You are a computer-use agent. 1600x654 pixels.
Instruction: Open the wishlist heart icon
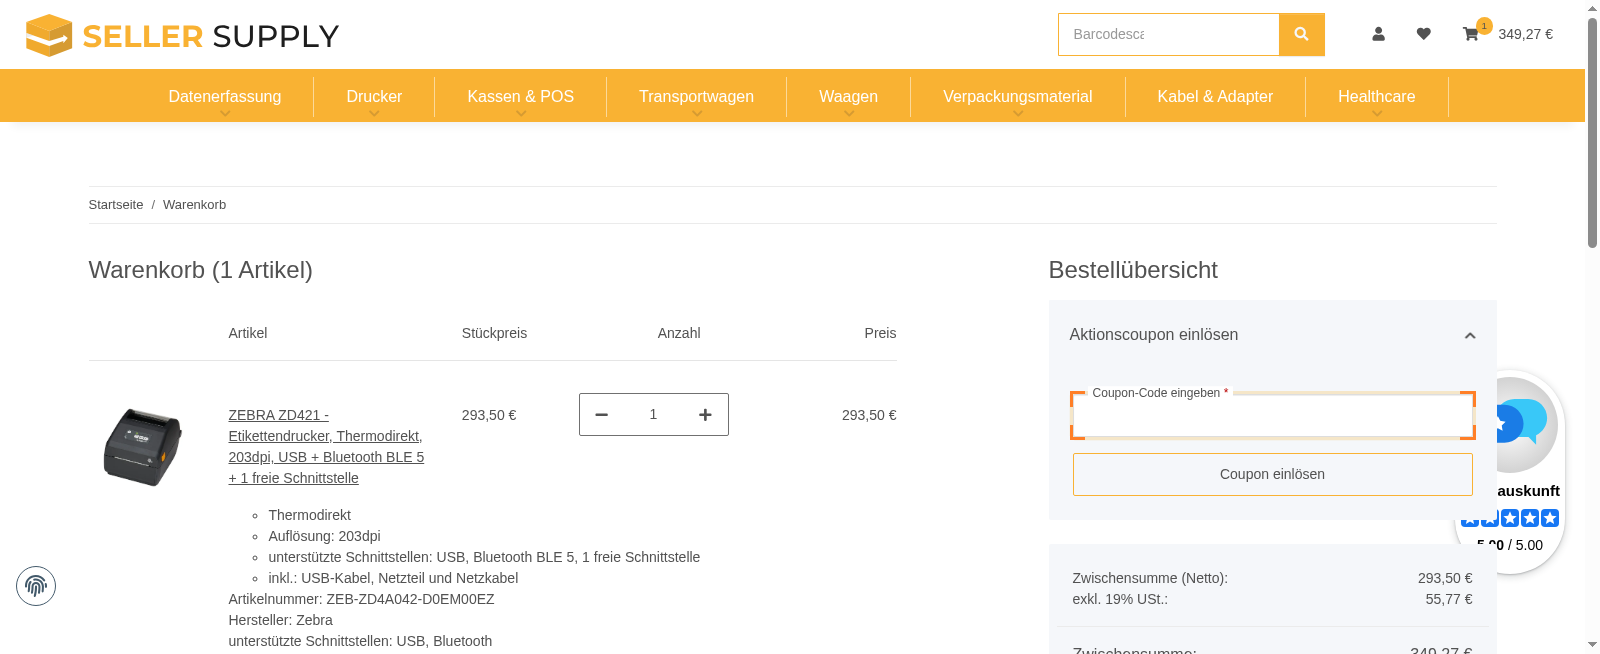click(x=1423, y=34)
